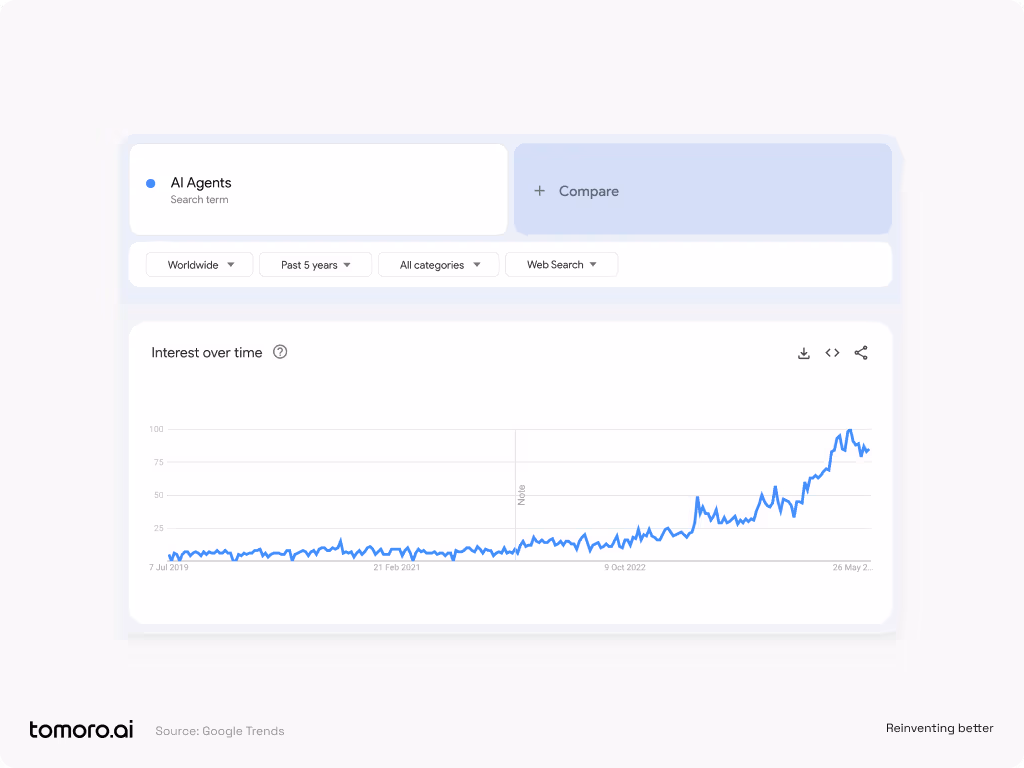Click the Reinventing better tagline

pos(939,728)
